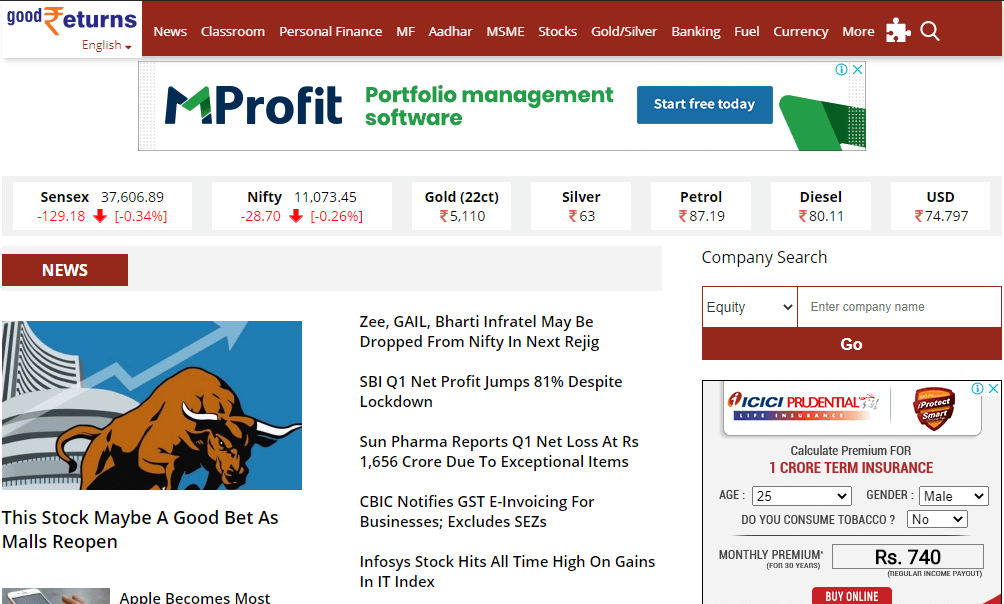Click the Silver ₹63 price box
The width and height of the screenshot is (1004, 604).
581,206
